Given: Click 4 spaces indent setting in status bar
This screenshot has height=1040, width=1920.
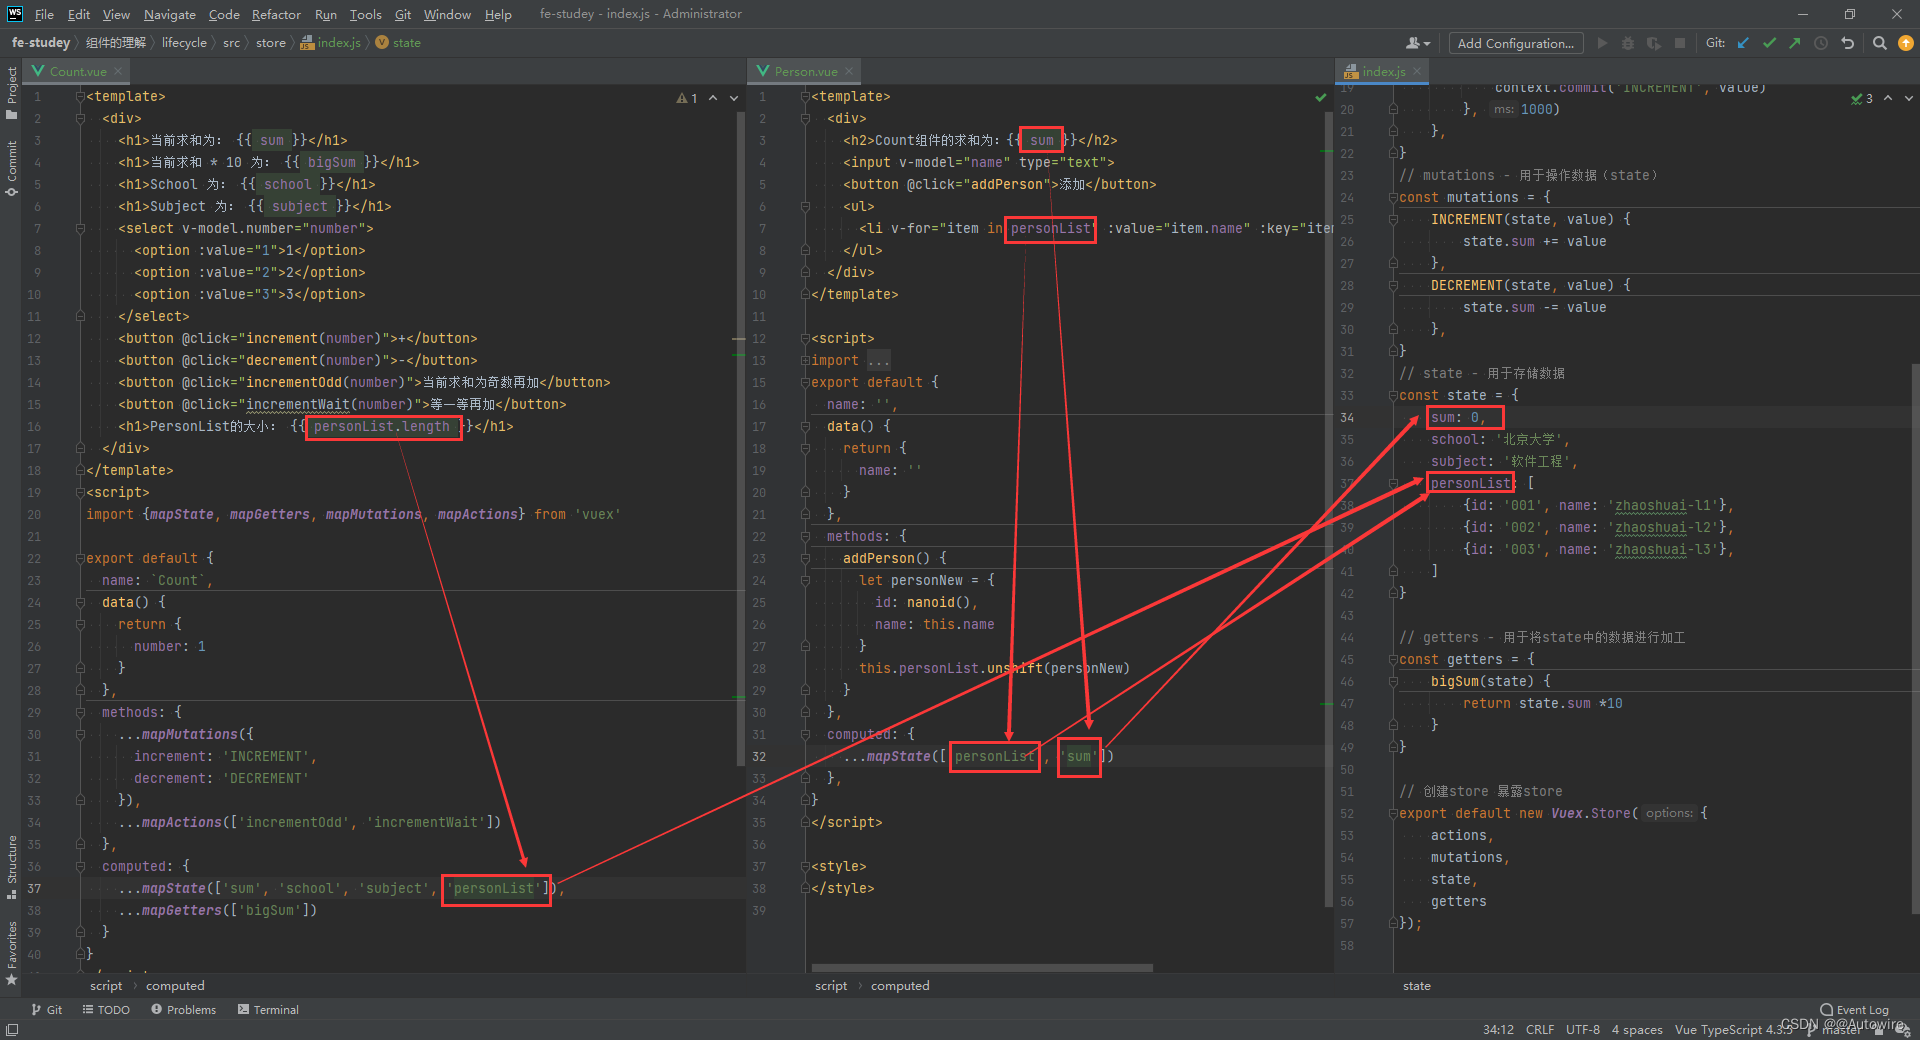Looking at the screenshot, I should click(1637, 1029).
